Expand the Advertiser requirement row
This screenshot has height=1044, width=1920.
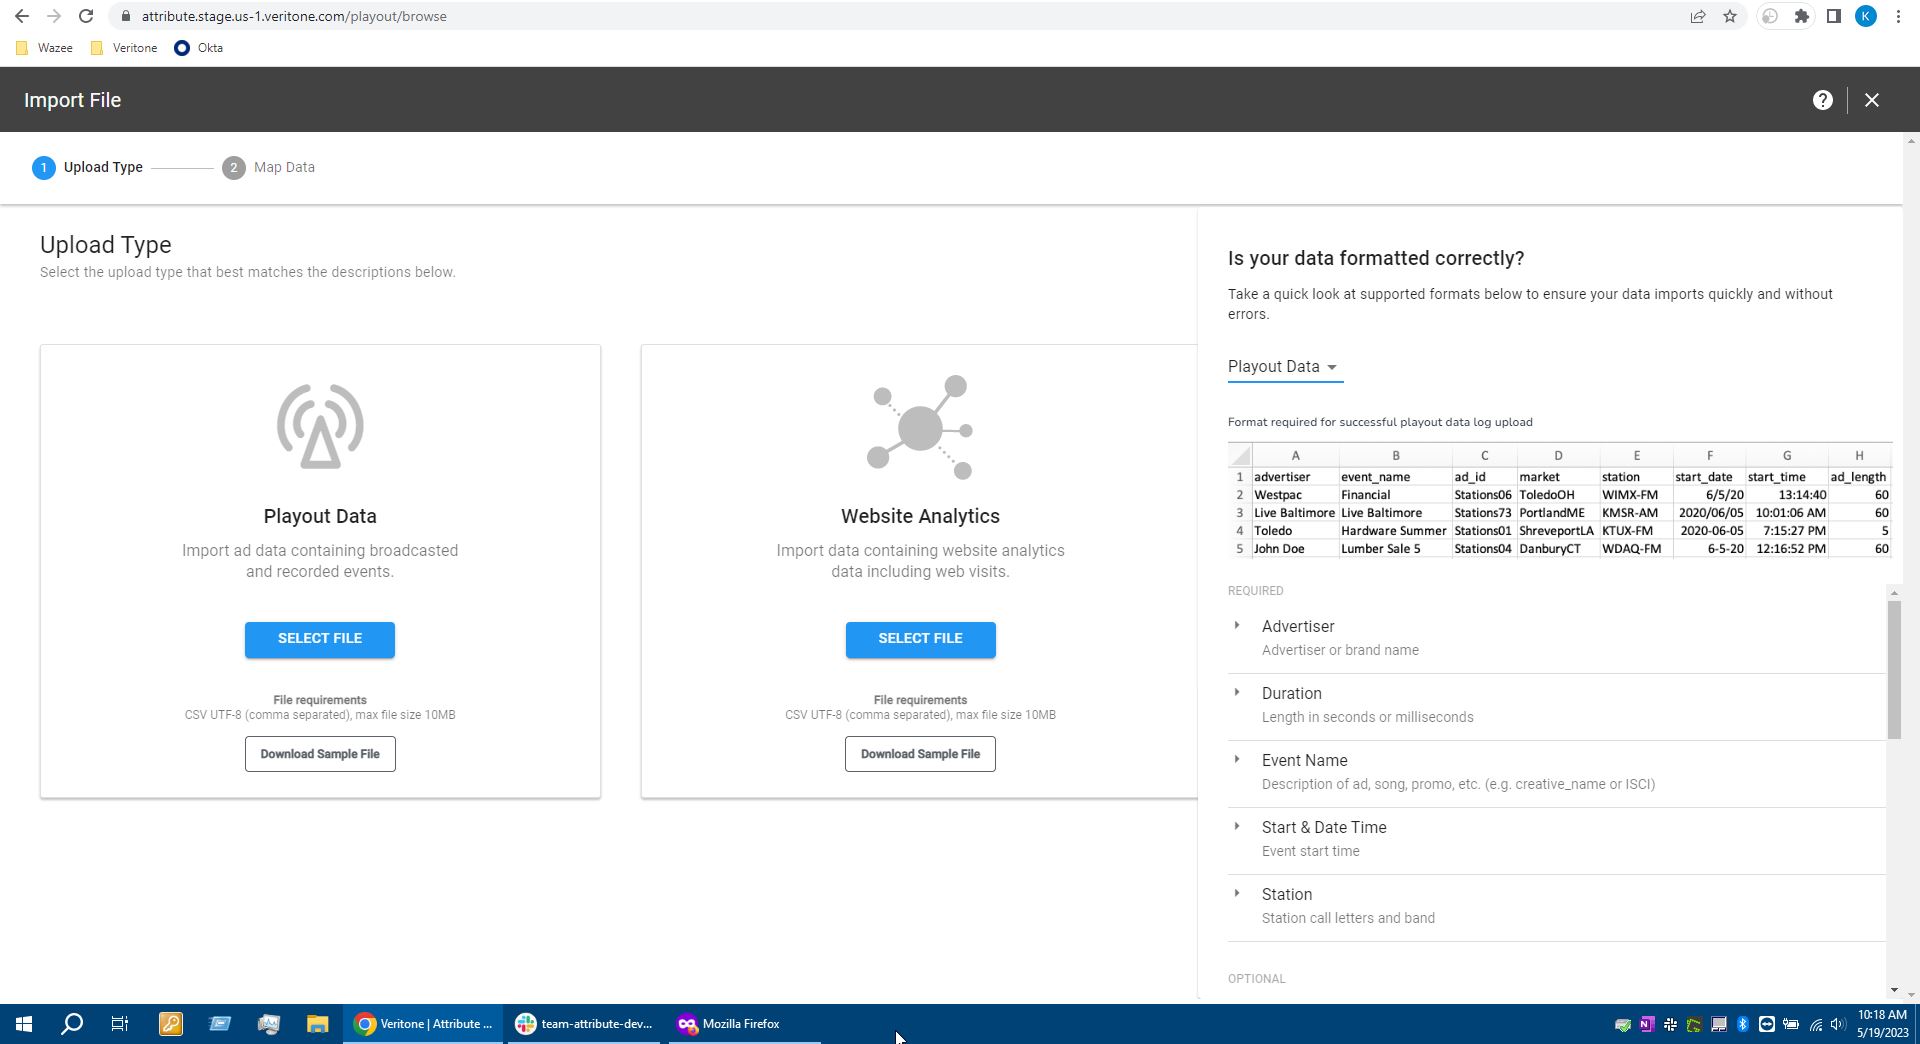tap(1237, 626)
